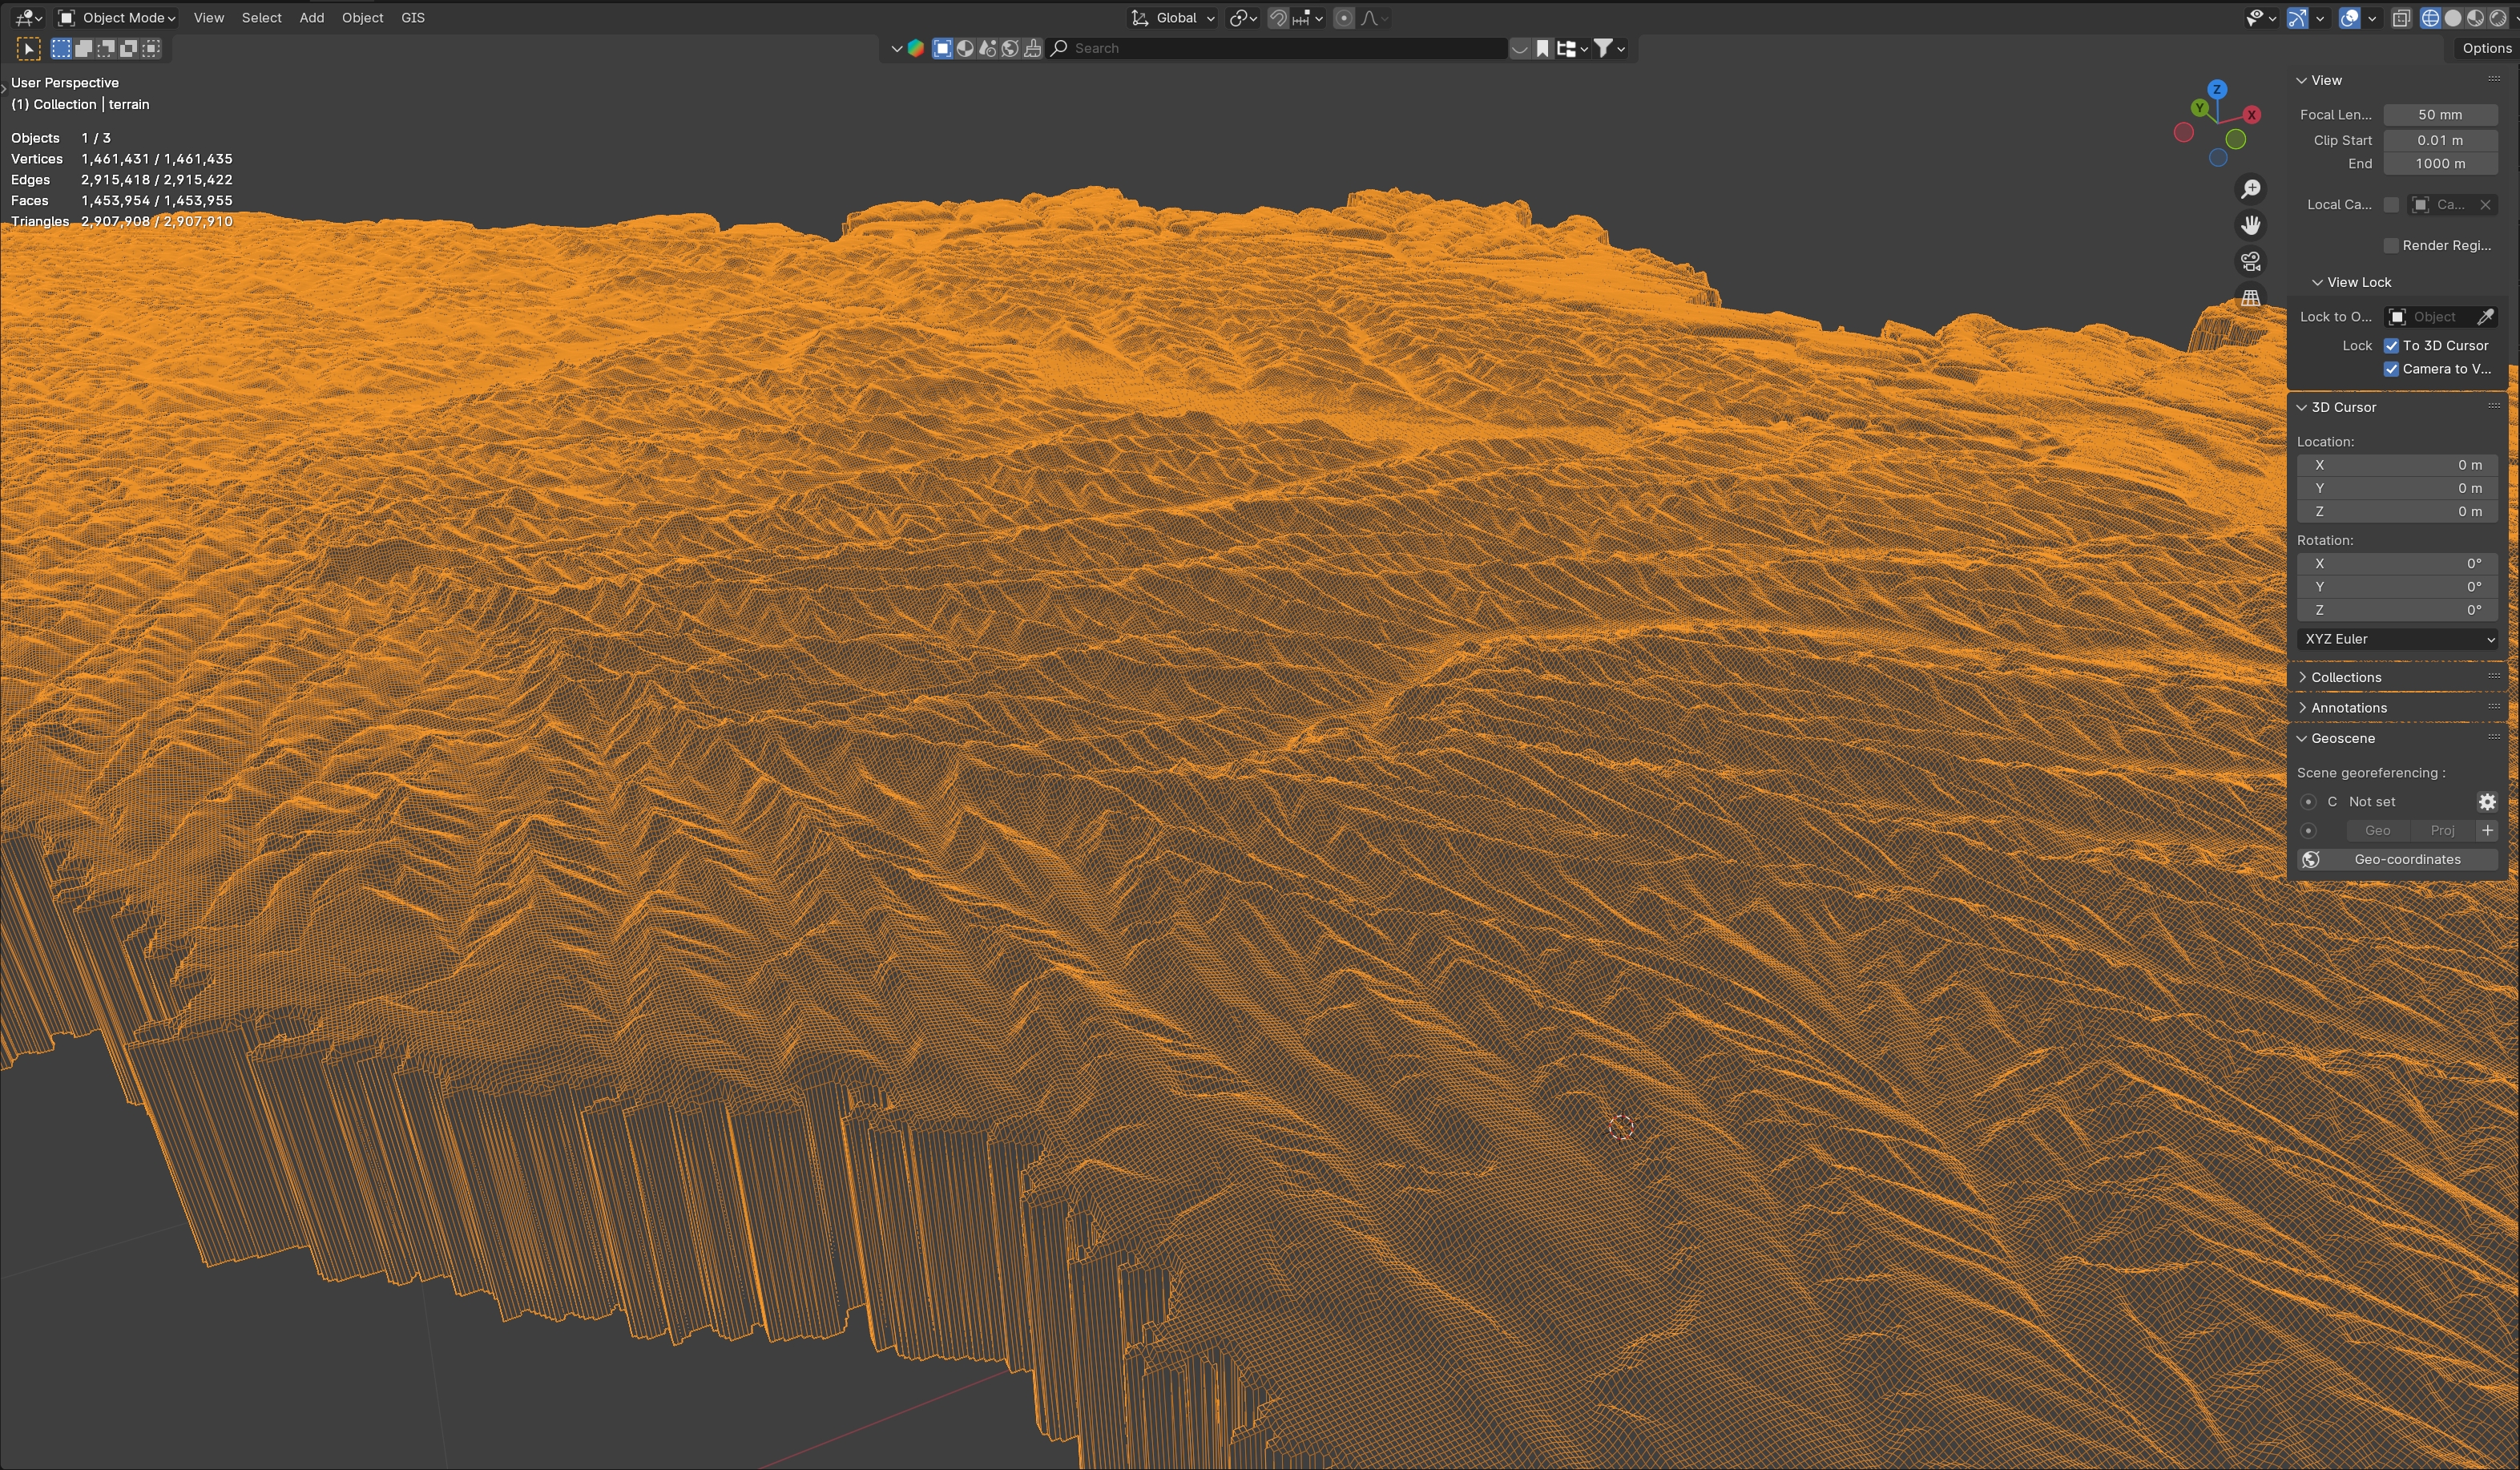Image resolution: width=2520 pixels, height=1470 pixels.
Task: Click the eyedropper in Lock to Object
Action: click(x=2485, y=317)
